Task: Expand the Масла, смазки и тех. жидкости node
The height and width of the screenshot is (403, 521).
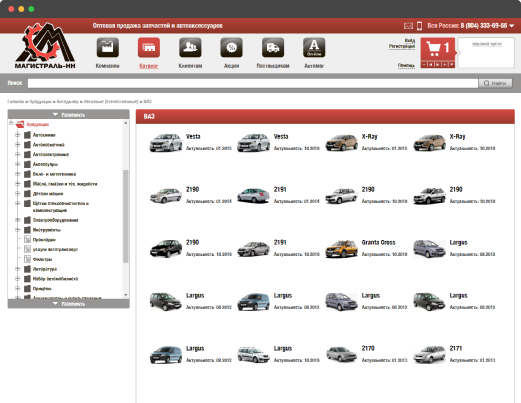Action: [x=18, y=184]
